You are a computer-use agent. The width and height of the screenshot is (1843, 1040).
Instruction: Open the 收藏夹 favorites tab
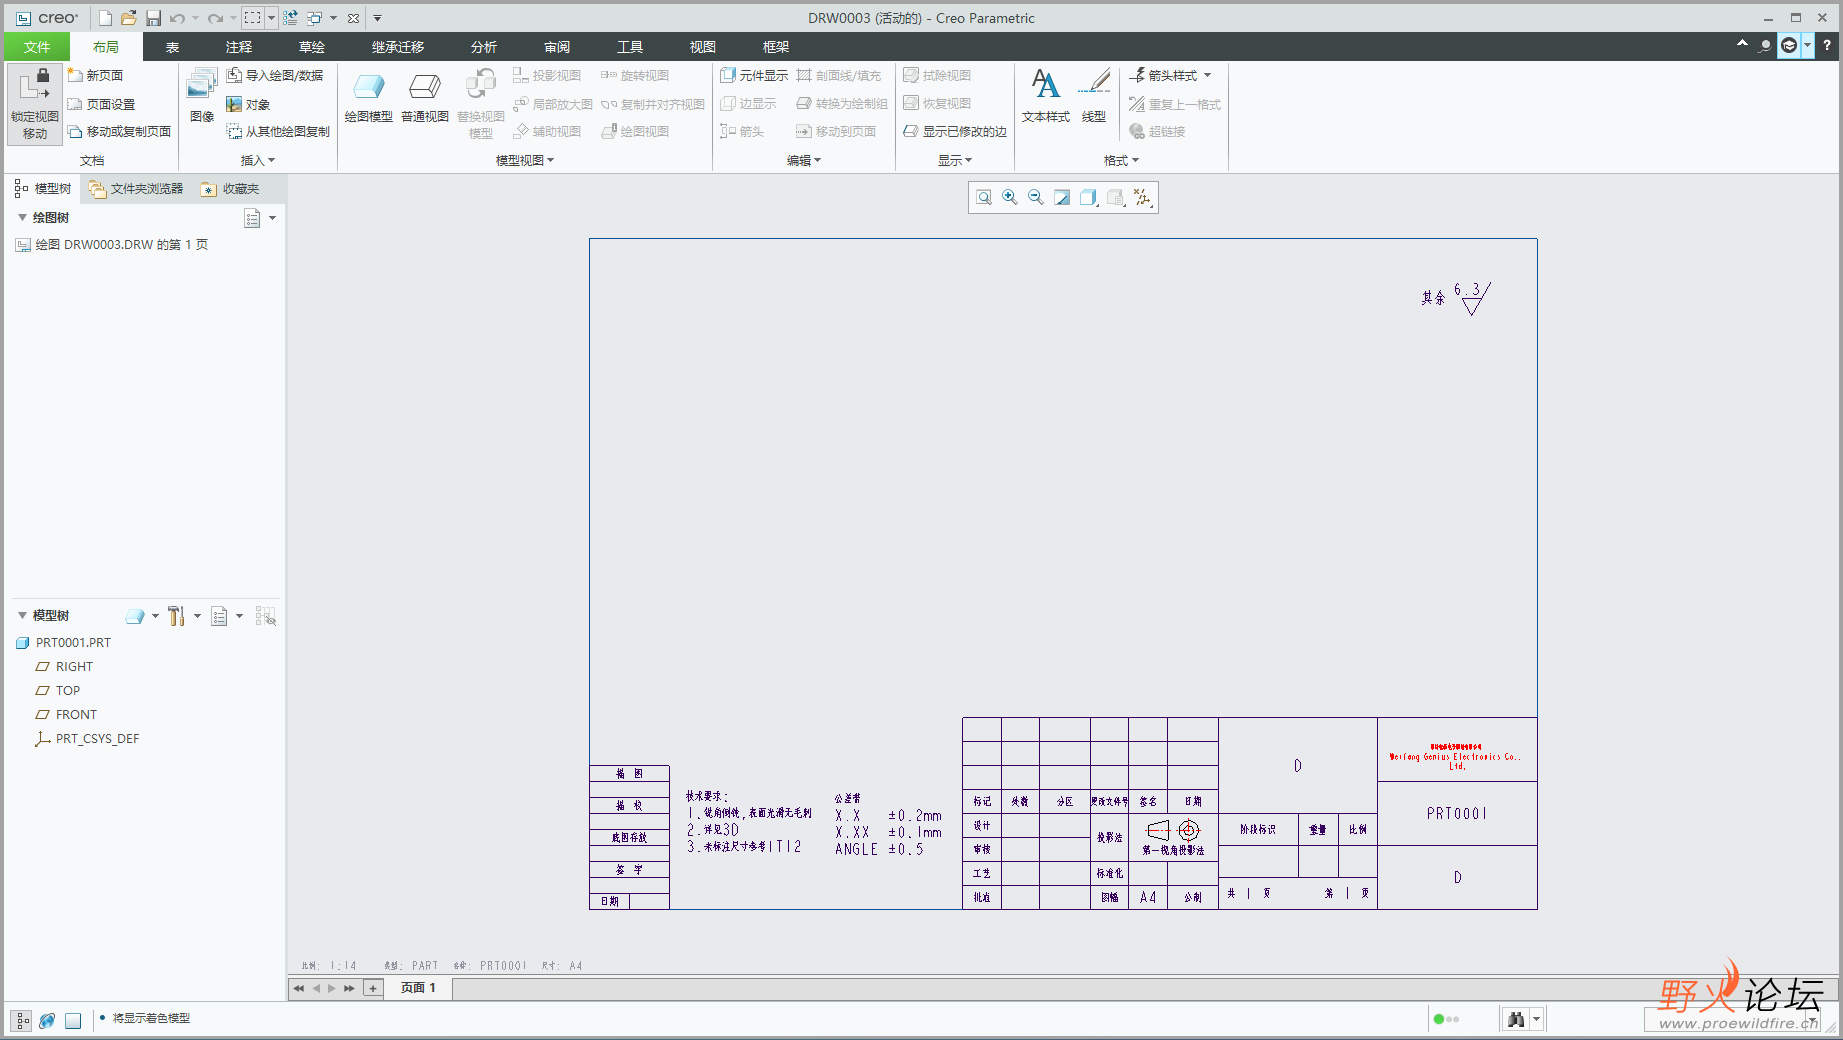(x=230, y=188)
